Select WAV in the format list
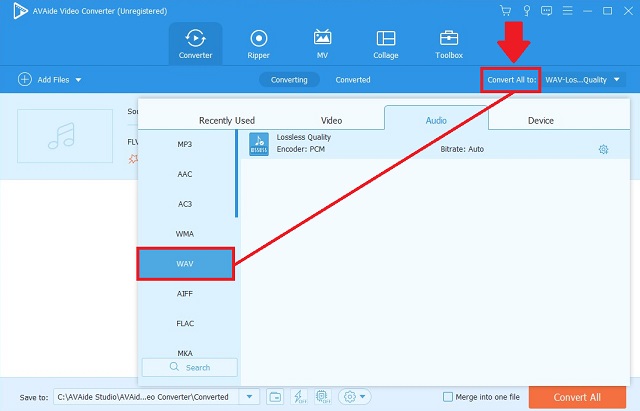 coord(185,264)
